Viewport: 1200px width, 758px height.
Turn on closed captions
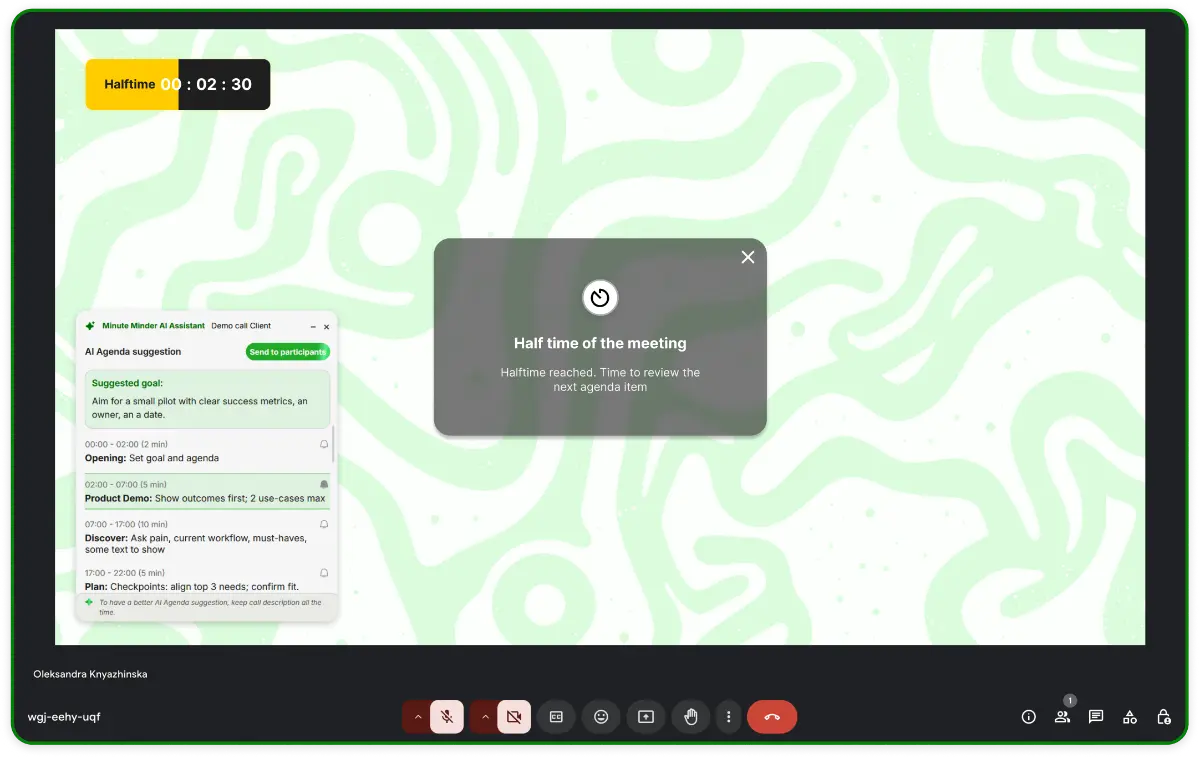[556, 716]
